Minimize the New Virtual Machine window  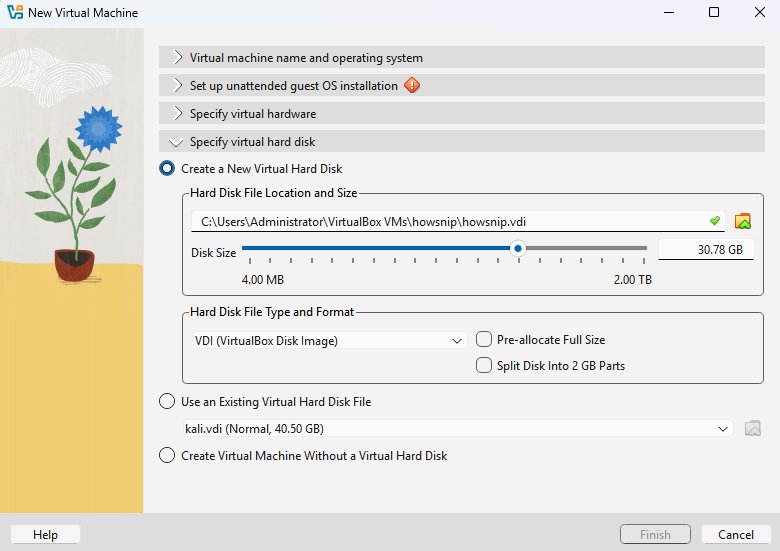click(669, 12)
